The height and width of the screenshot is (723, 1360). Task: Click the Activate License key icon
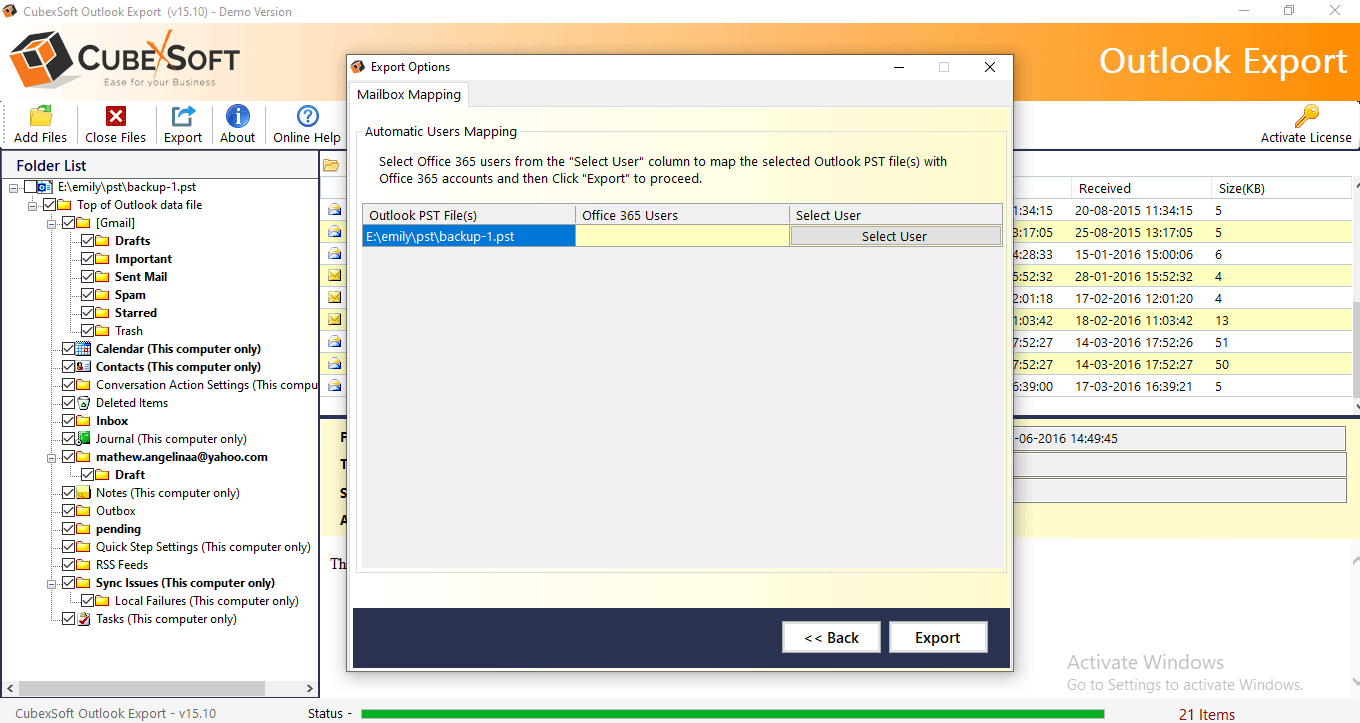point(1305,116)
